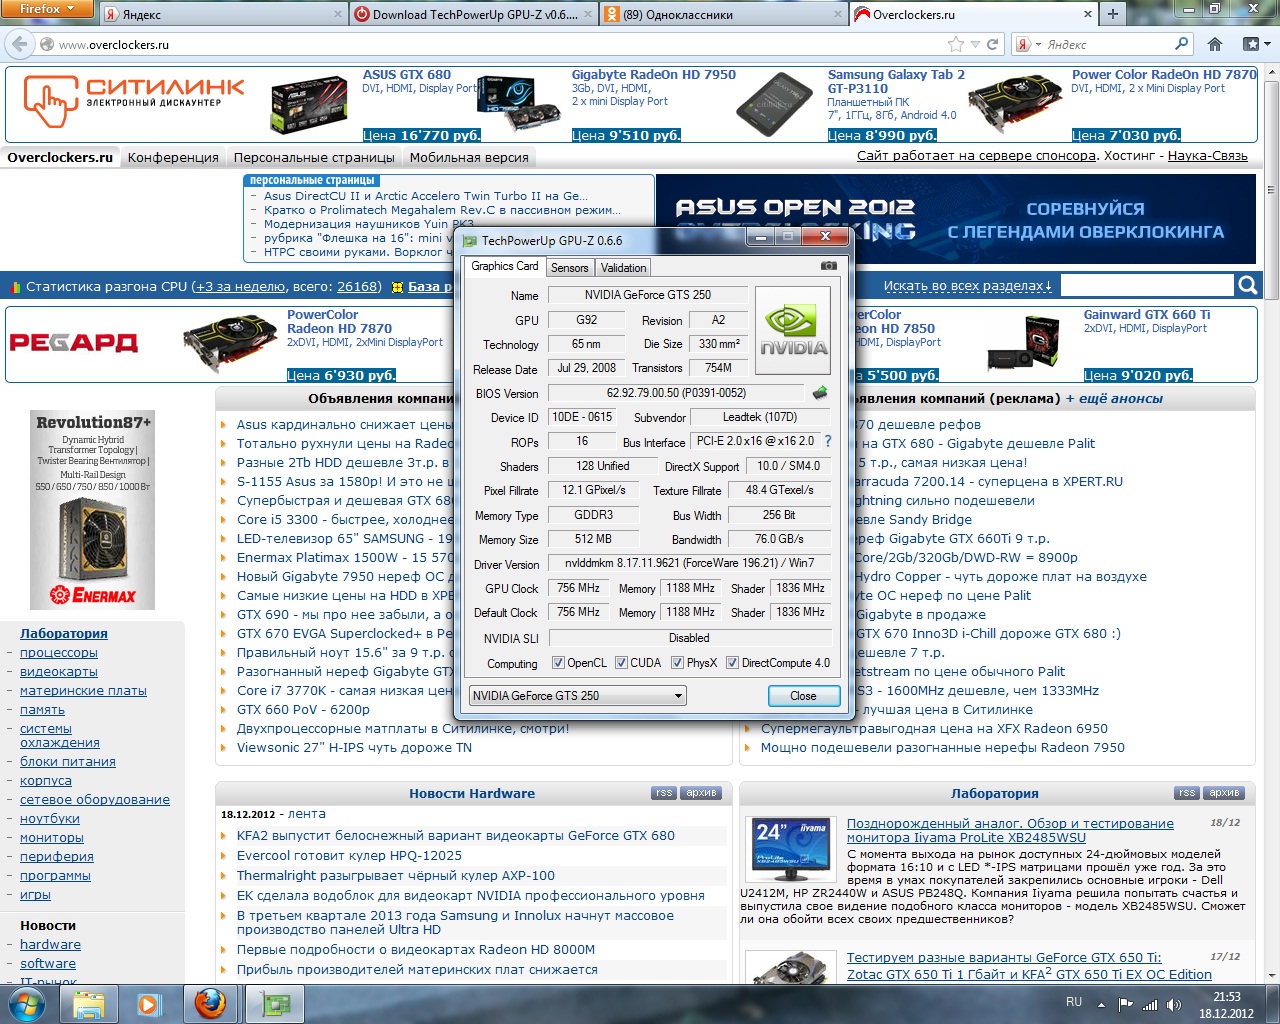Viewport: 1280px width, 1024px height.
Task: Open a new tab with plus icon
Action: point(1112,14)
